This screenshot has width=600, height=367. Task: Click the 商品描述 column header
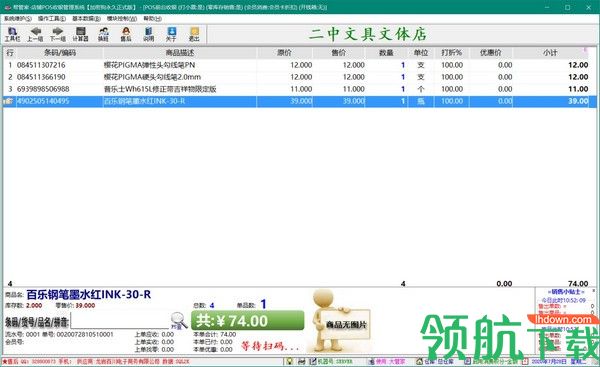[180, 53]
